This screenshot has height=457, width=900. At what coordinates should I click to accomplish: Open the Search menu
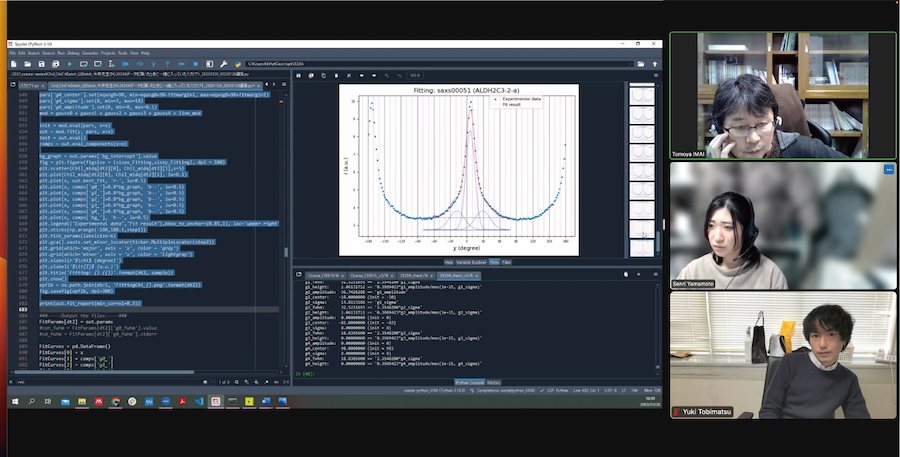(x=34, y=53)
